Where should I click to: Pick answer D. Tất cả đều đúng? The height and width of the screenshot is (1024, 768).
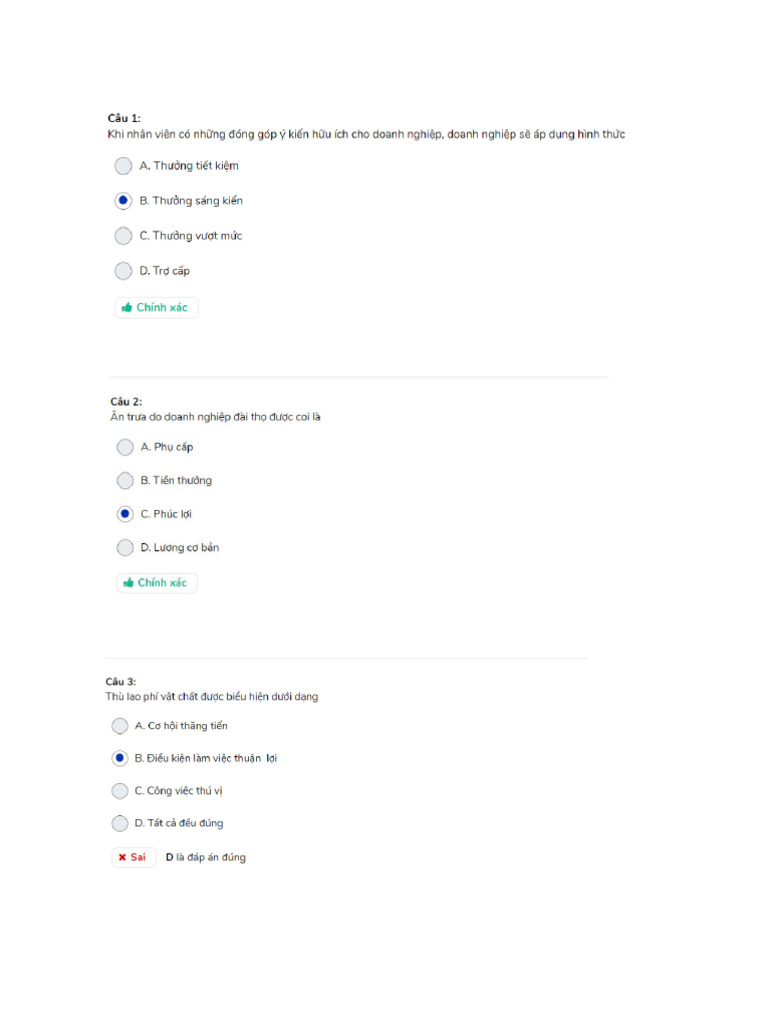(120, 824)
